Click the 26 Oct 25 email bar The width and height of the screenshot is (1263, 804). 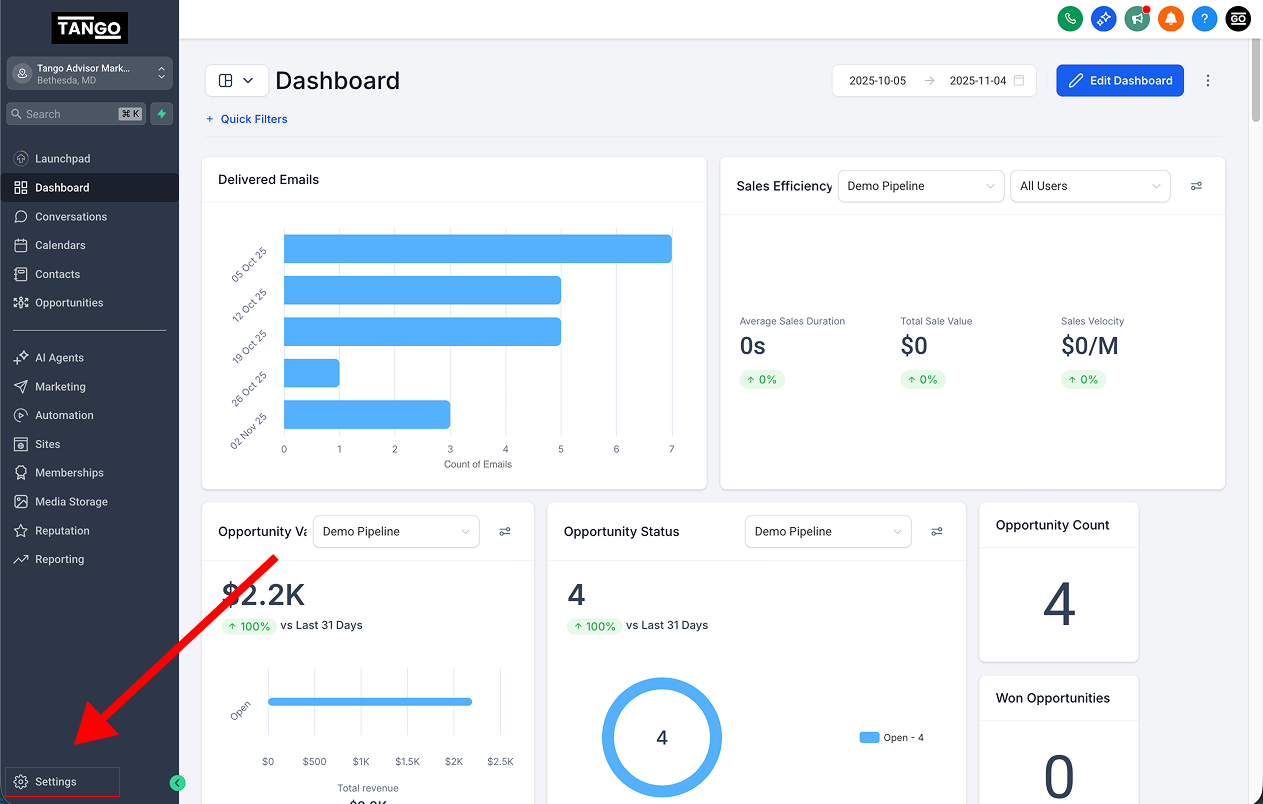point(311,373)
